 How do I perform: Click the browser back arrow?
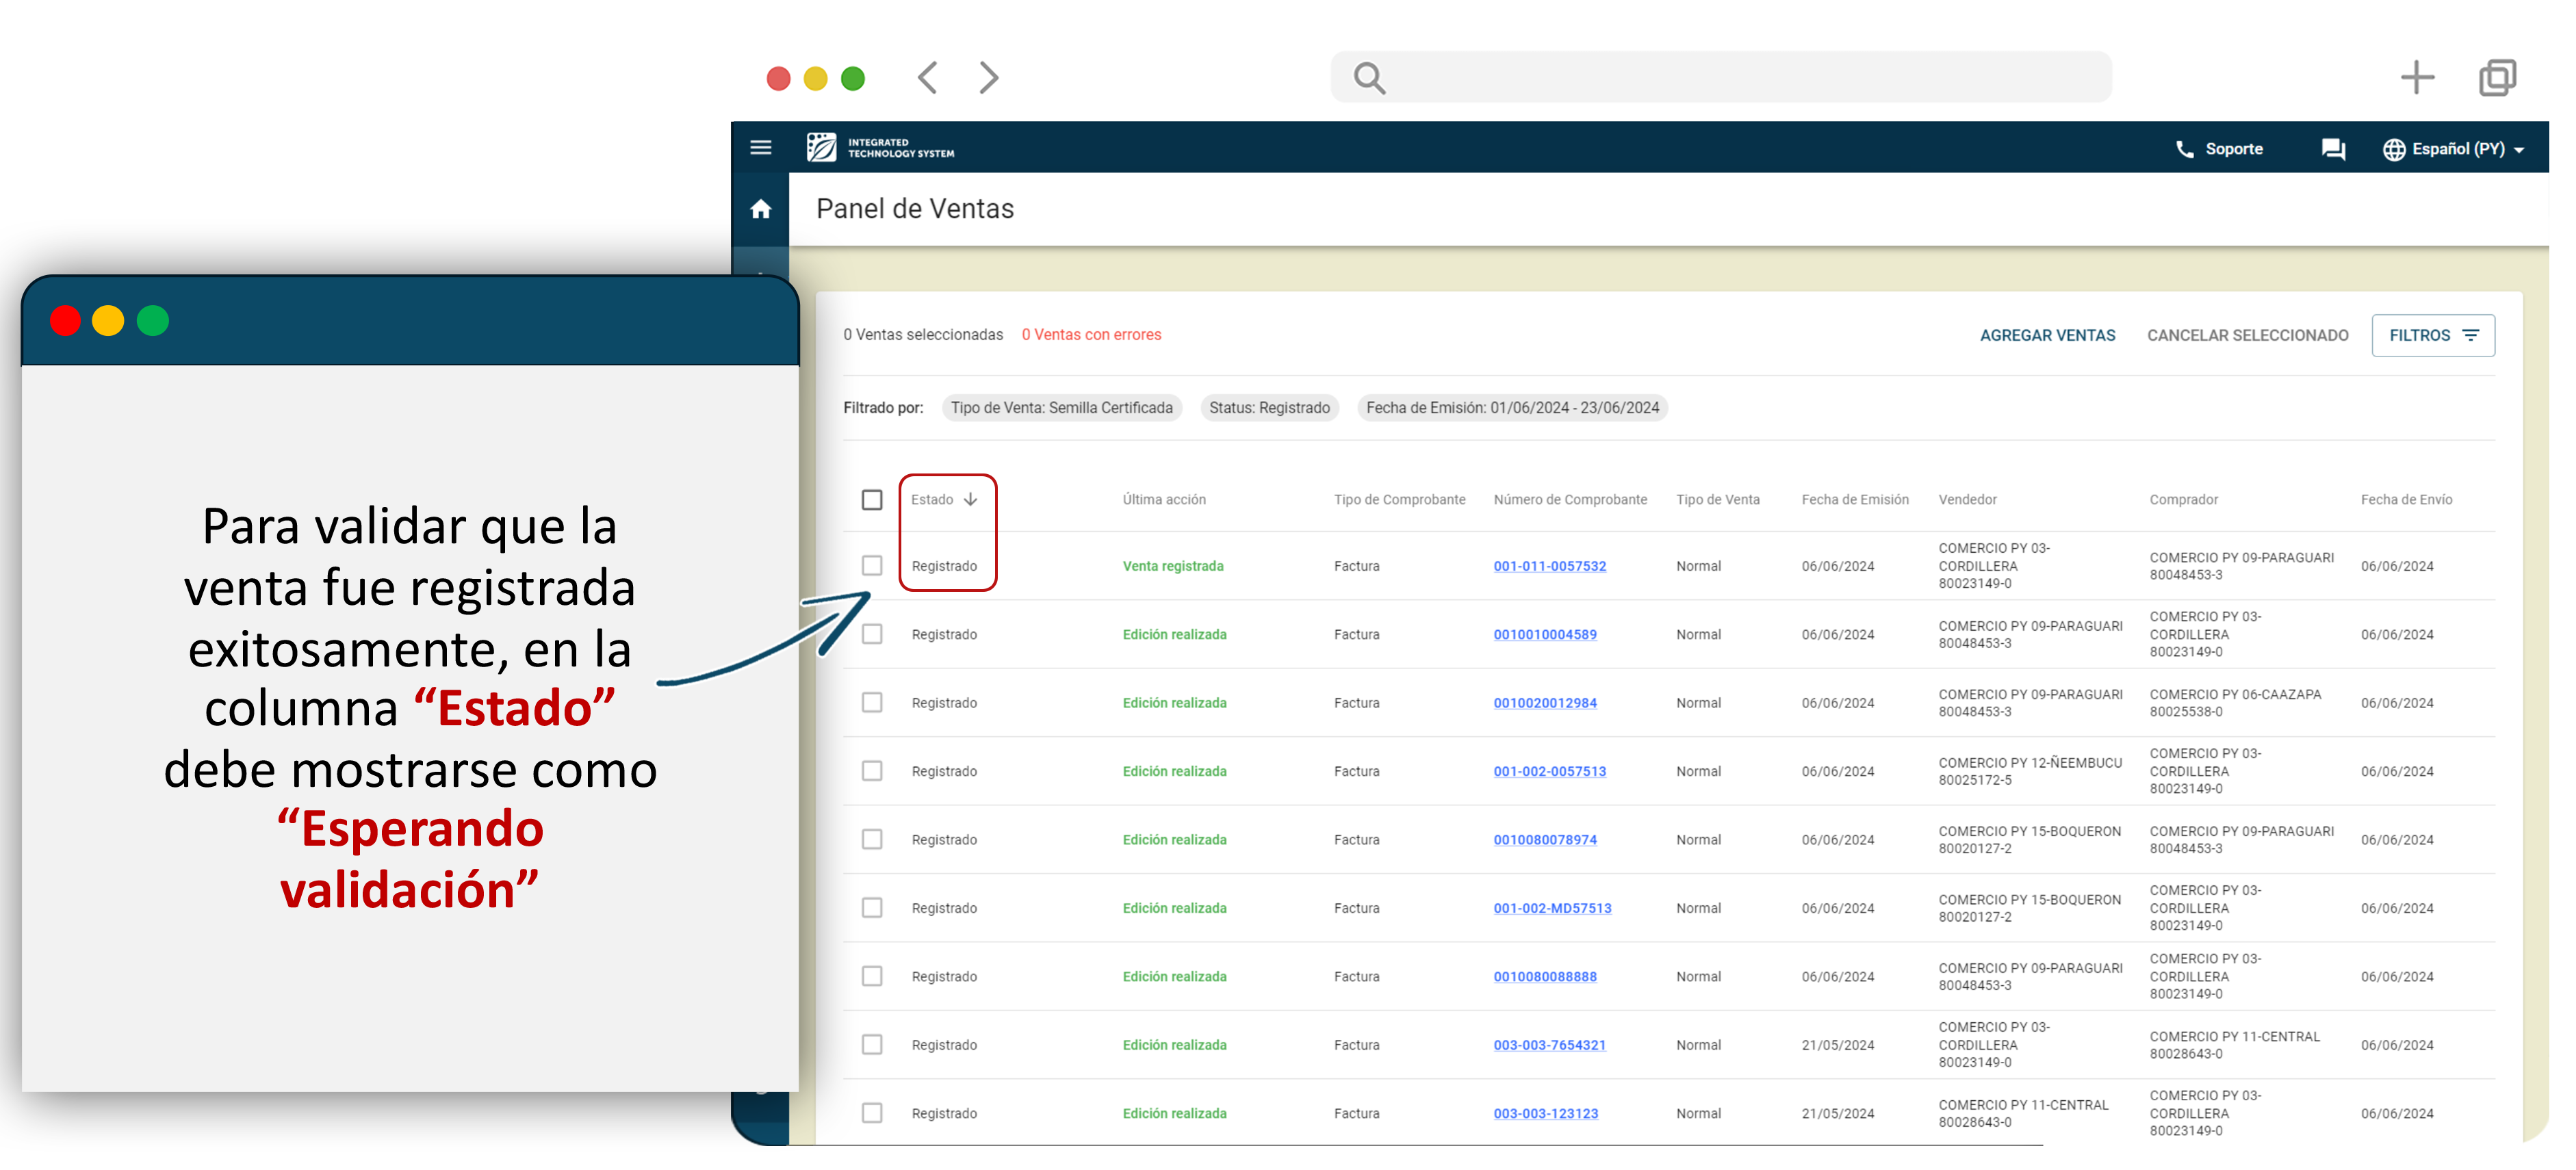(927, 78)
